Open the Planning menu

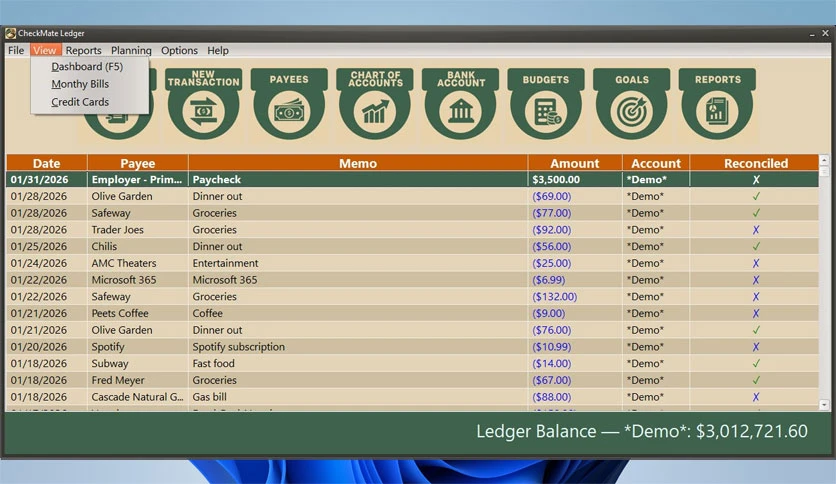[131, 50]
